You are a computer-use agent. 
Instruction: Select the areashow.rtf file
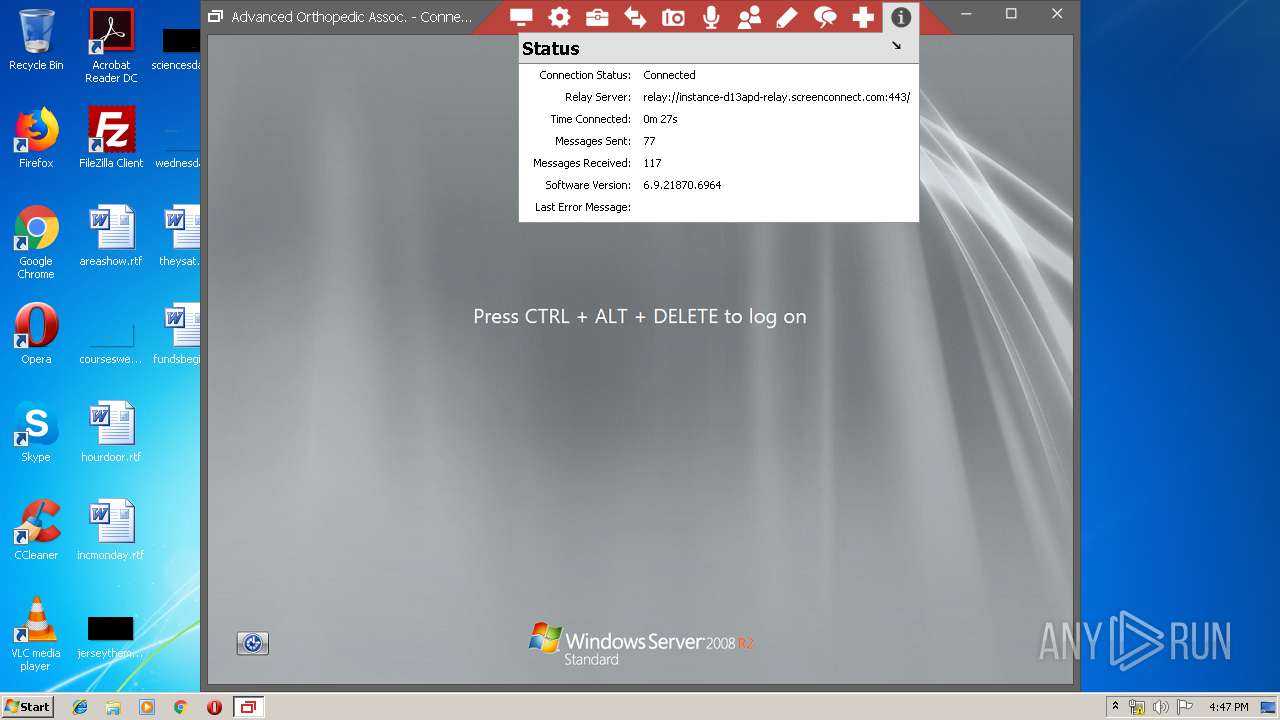[111, 236]
